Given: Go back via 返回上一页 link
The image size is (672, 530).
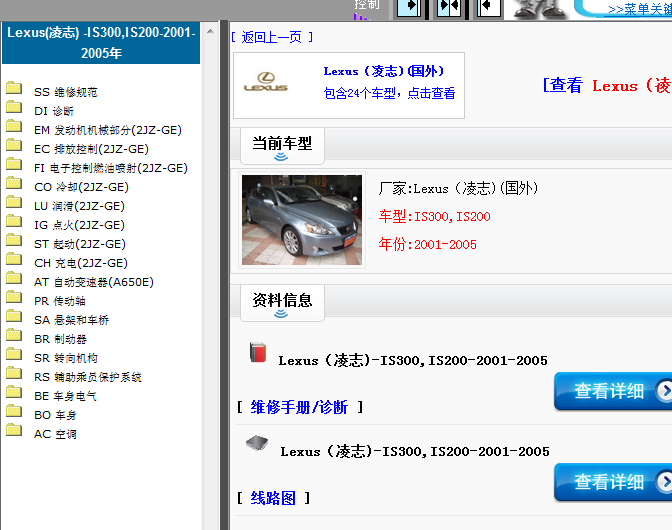Looking at the screenshot, I should click(272, 37).
